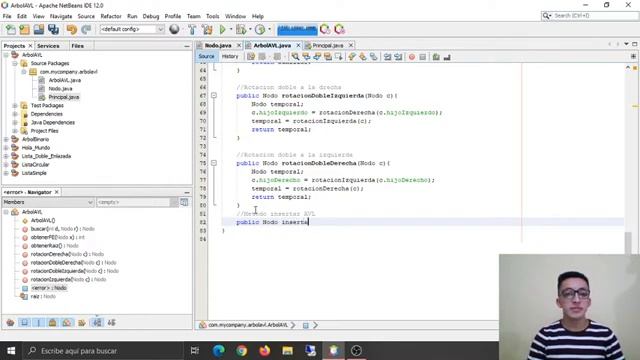
Task: Switch to the Nodo.java editor tab
Action: [218, 45]
